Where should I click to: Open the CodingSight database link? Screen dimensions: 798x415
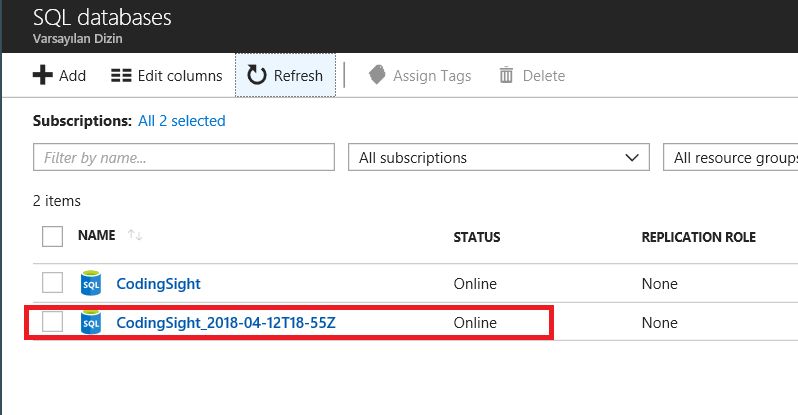point(158,284)
